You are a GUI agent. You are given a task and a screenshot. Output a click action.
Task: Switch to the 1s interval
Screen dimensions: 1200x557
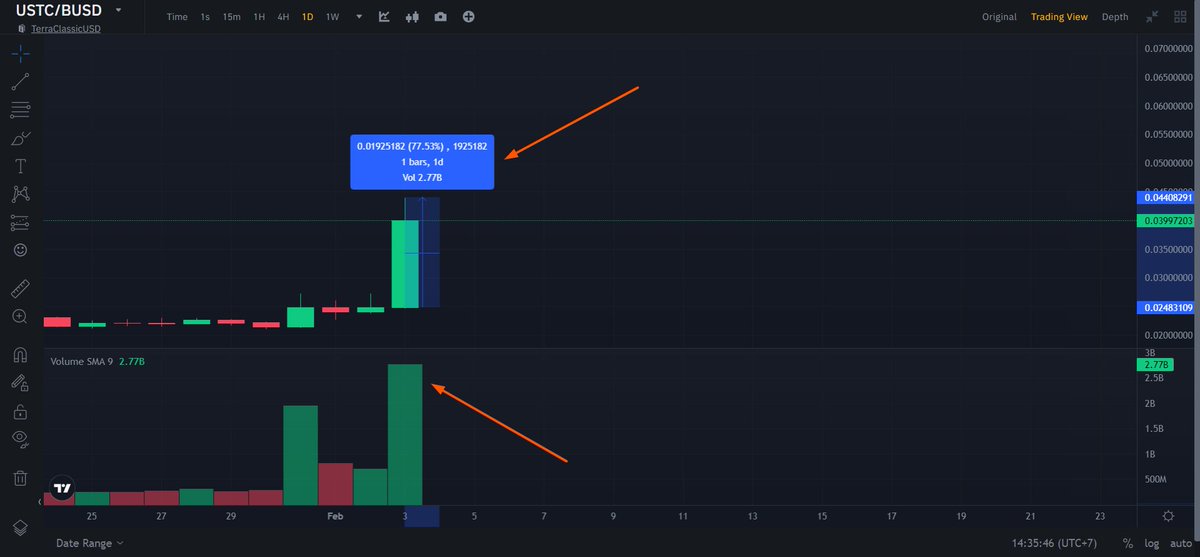(205, 17)
